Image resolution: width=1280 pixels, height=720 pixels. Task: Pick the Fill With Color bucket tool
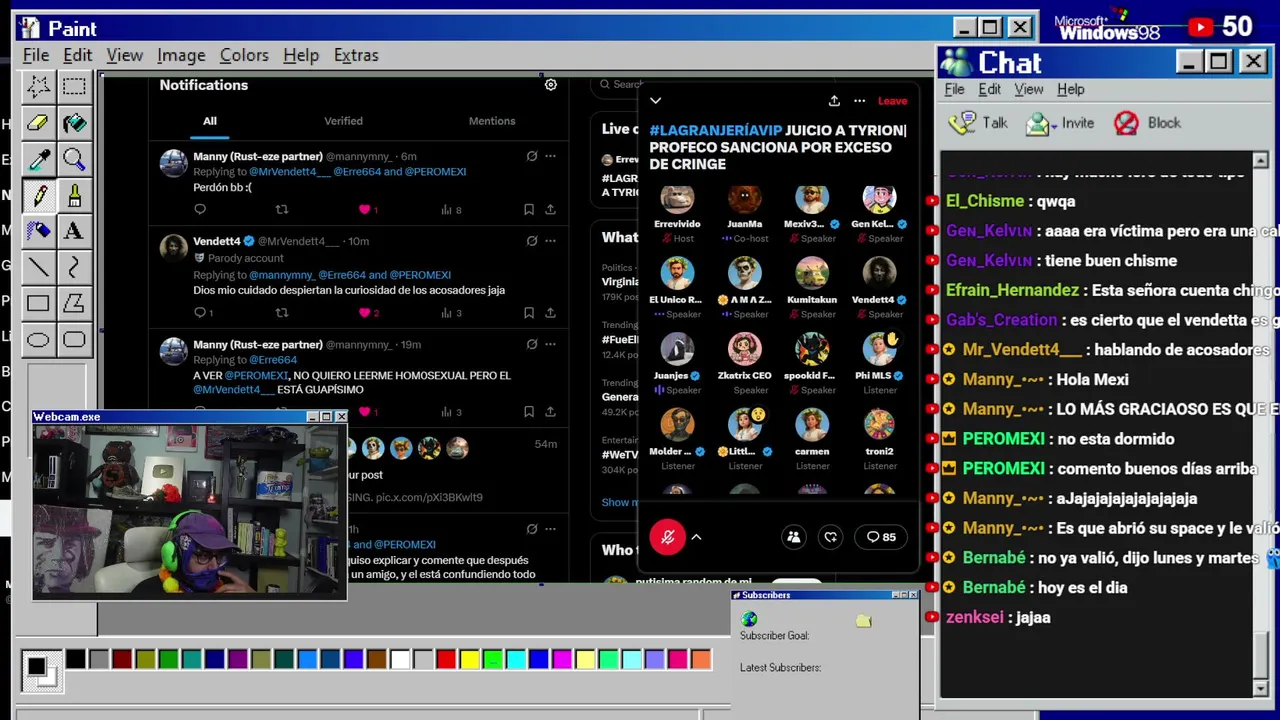click(x=74, y=122)
